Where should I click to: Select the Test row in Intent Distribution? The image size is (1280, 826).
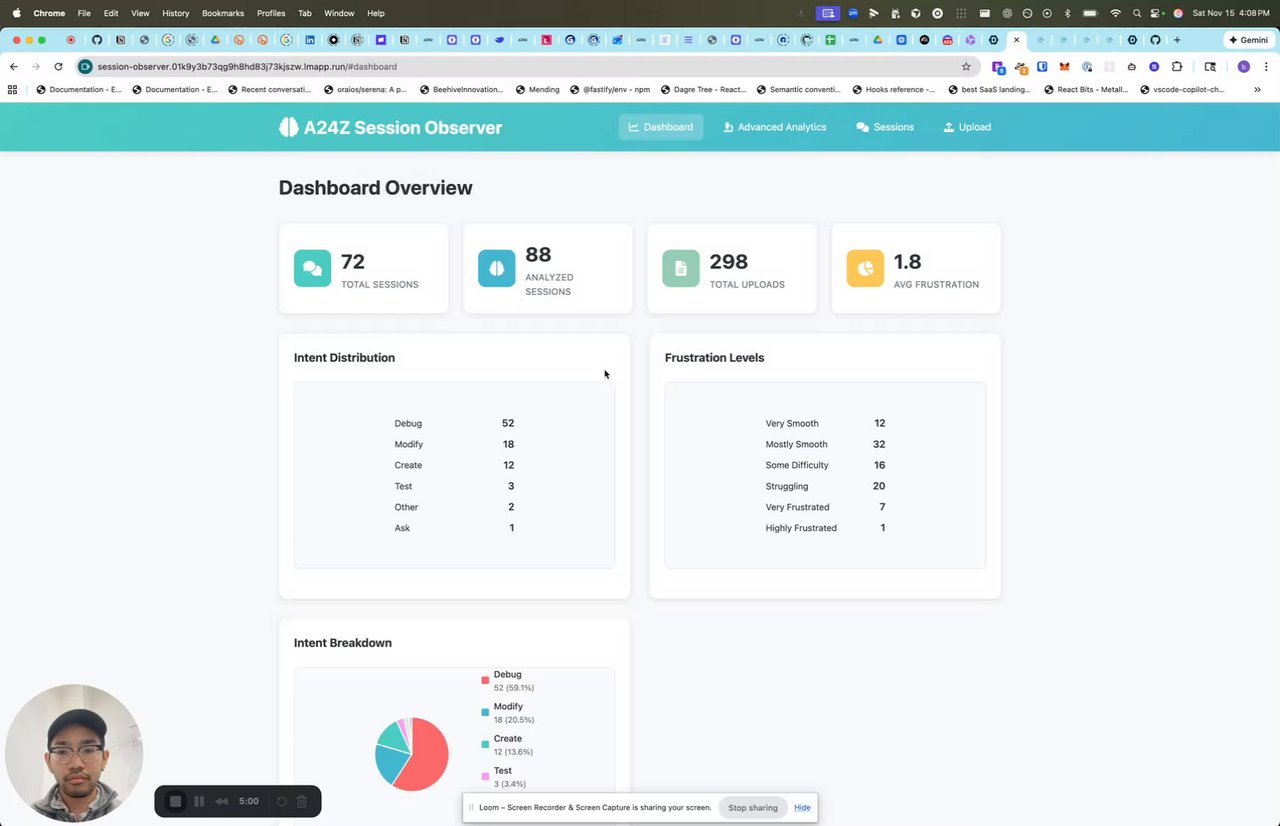454,486
